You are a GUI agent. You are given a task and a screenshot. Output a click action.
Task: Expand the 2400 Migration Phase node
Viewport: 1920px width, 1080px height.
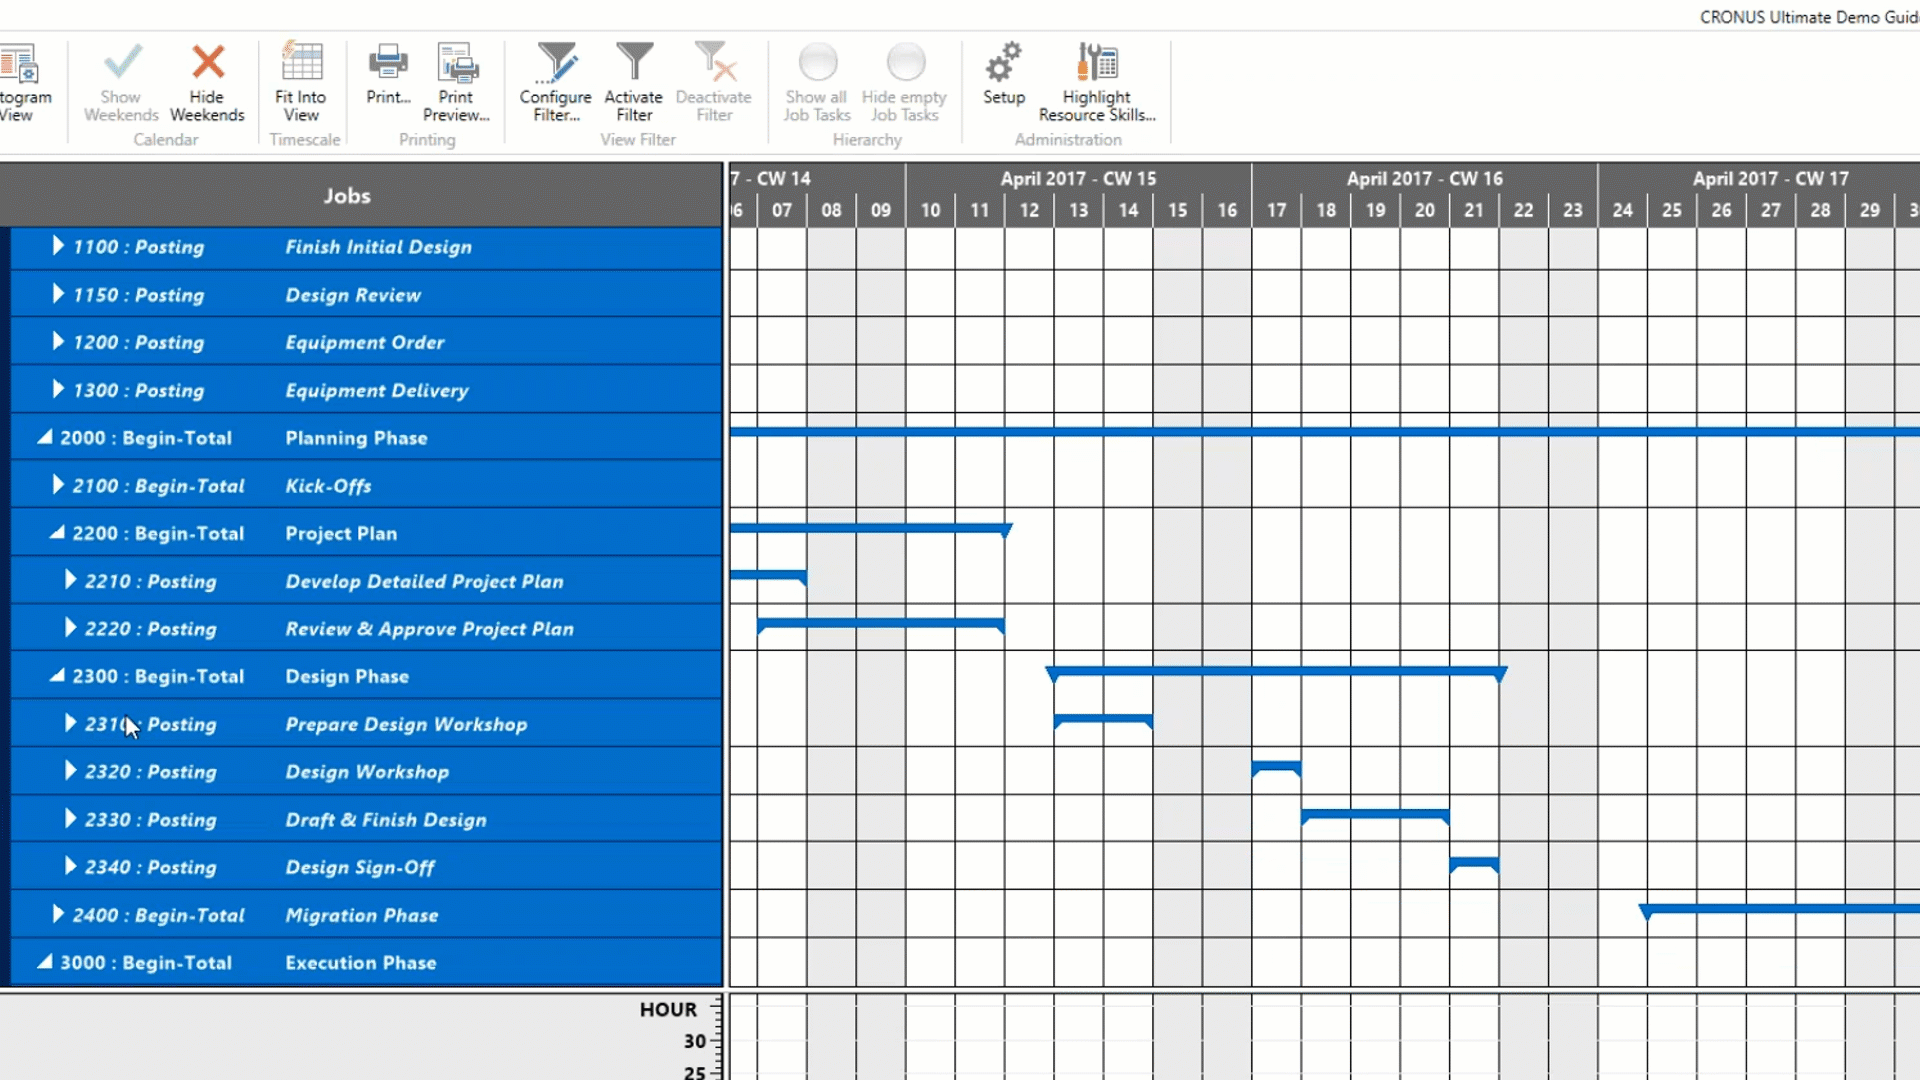(58, 914)
